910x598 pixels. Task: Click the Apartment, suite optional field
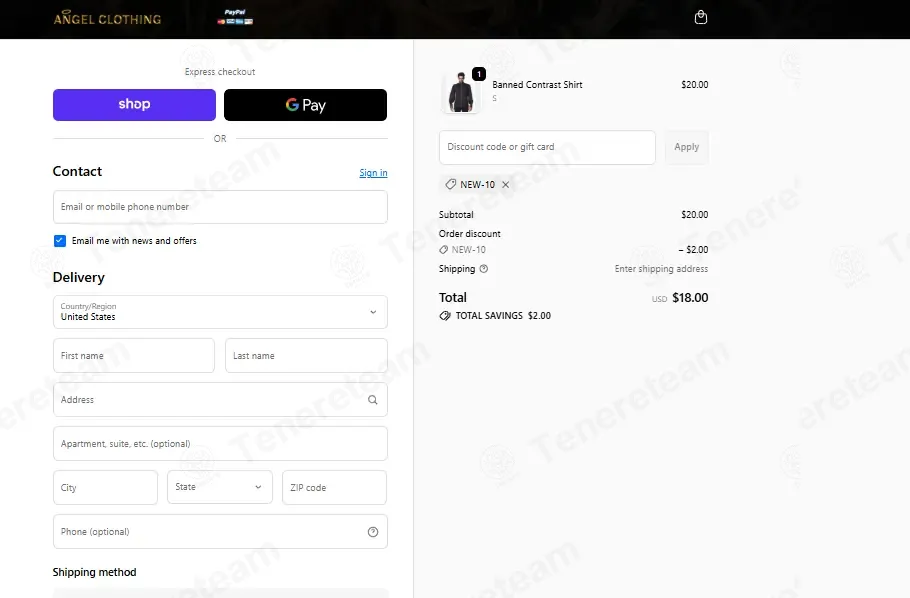click(x=220, y=444)
